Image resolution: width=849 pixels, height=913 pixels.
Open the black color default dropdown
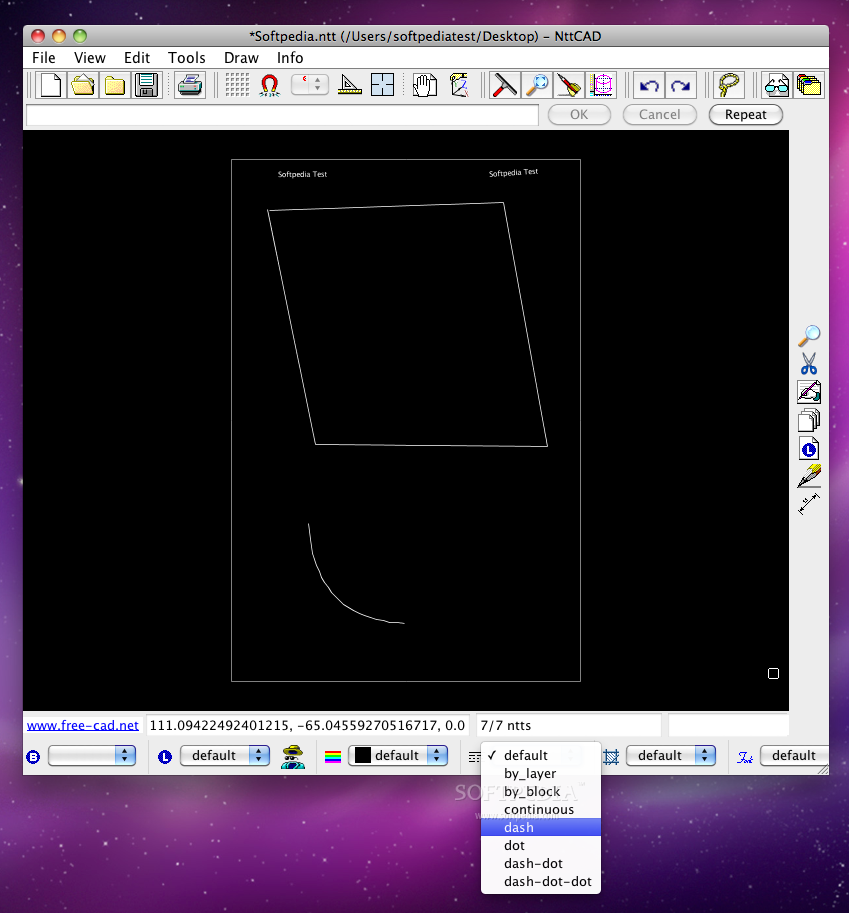(x=398, y=756)
